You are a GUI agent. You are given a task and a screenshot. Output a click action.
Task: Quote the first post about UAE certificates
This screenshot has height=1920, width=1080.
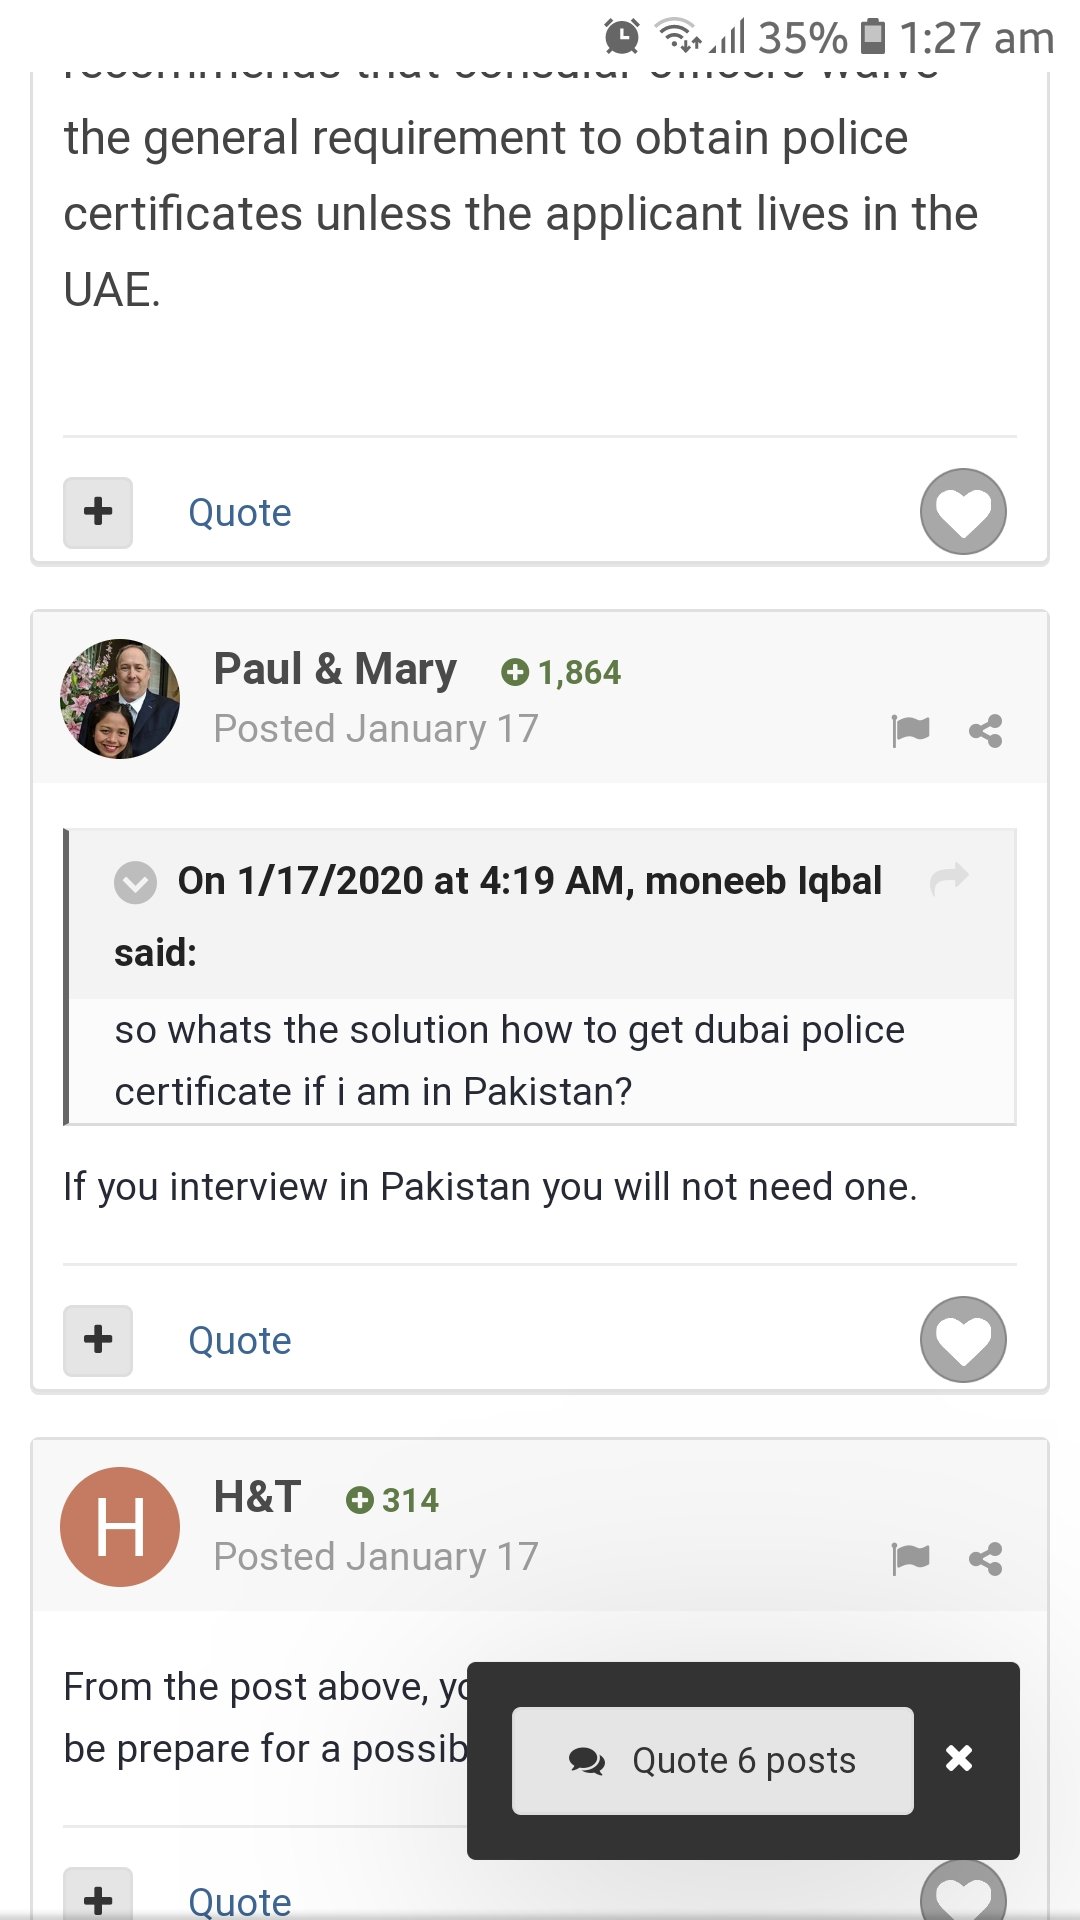240,512
